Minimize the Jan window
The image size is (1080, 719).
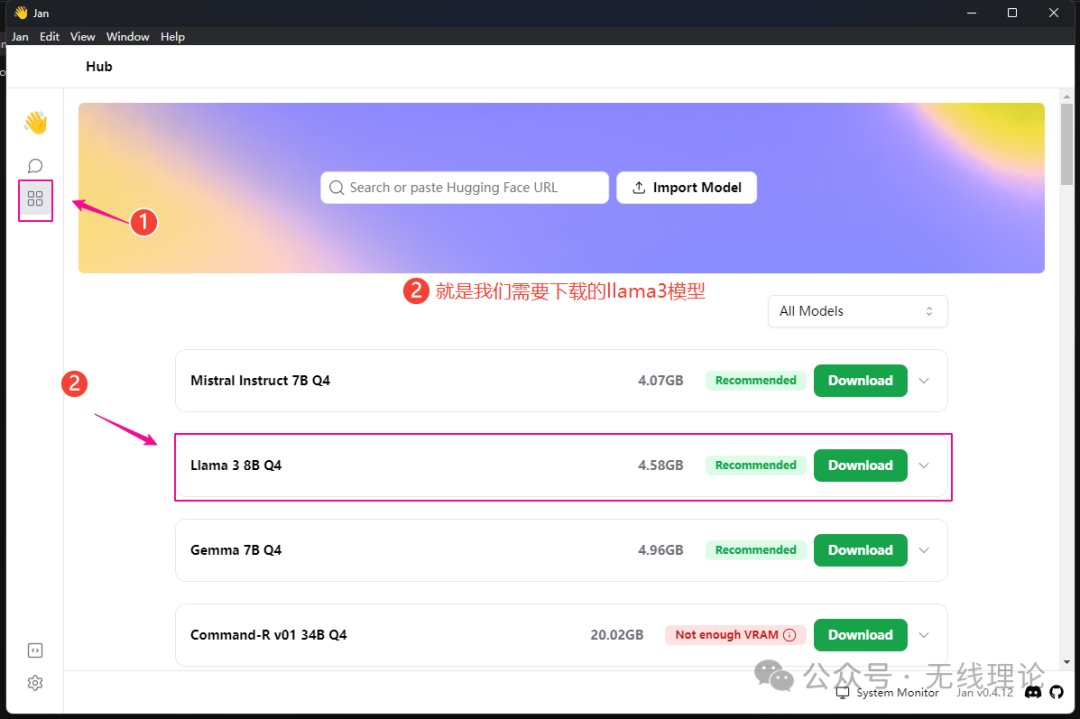971,12
